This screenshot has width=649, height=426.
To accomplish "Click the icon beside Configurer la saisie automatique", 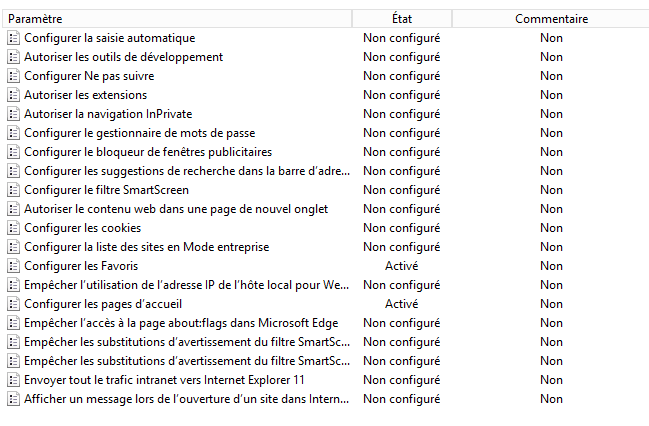I will coord(14,38).
